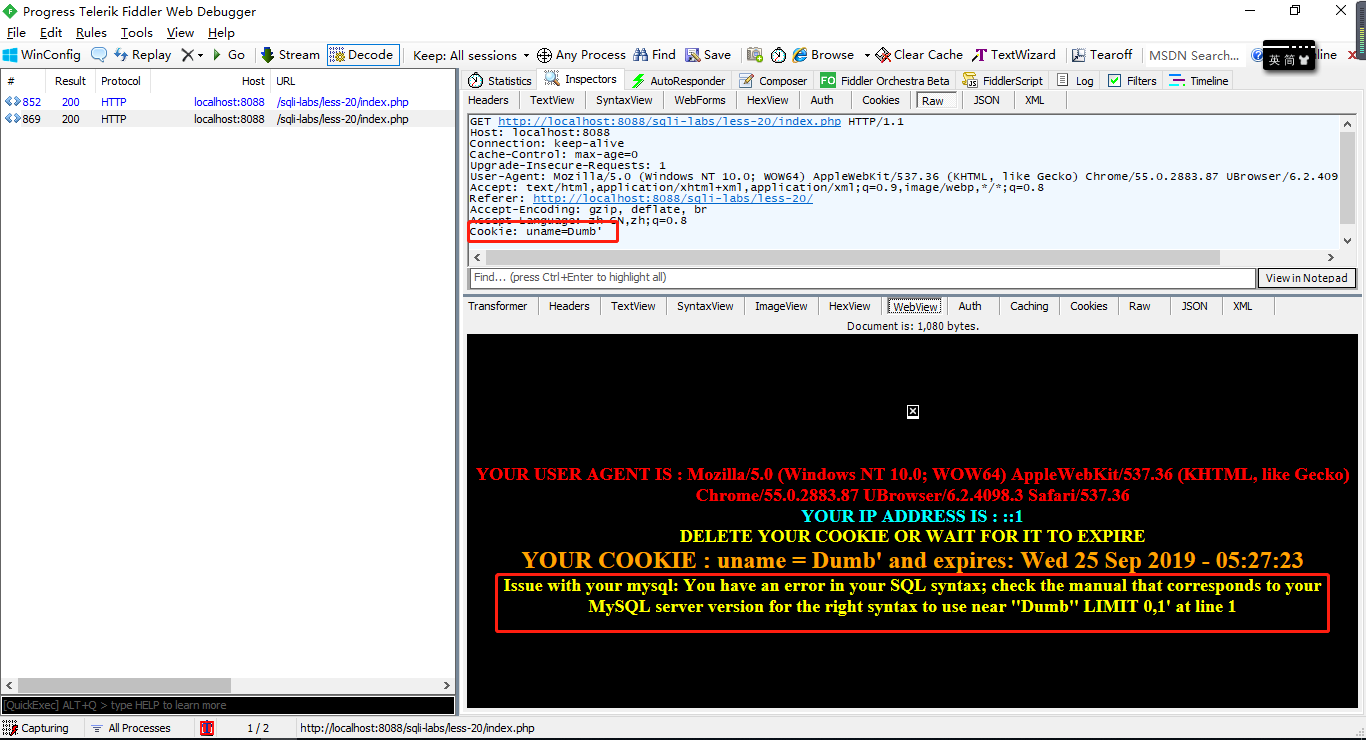Open the Keep: All sessions dropdown
1366x740 pixels.
[x=470, y=55]
